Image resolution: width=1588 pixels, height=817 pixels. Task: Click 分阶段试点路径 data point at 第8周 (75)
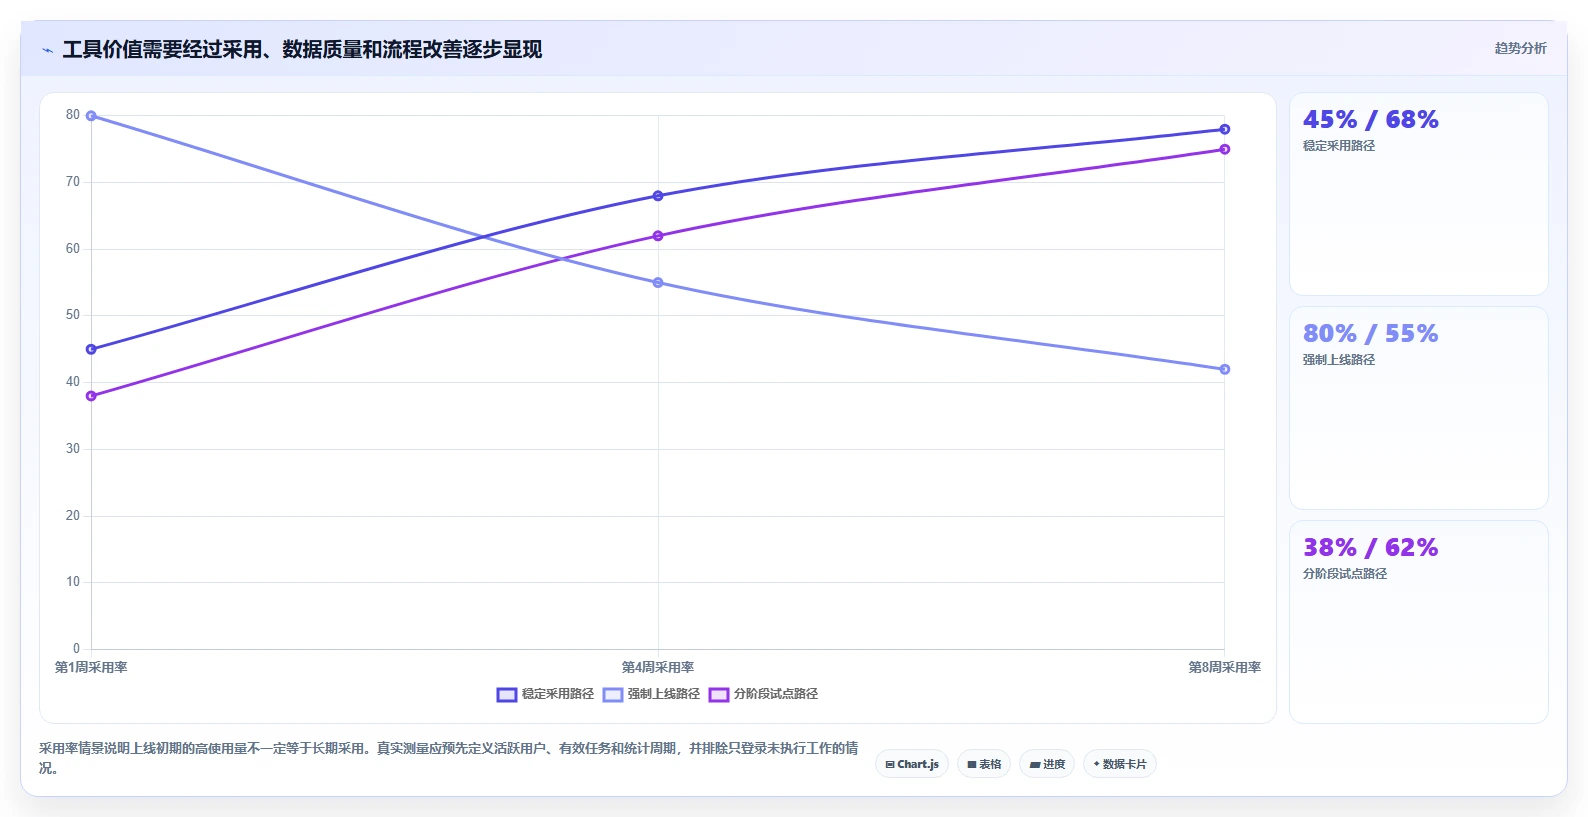(x=1225, y=149)
